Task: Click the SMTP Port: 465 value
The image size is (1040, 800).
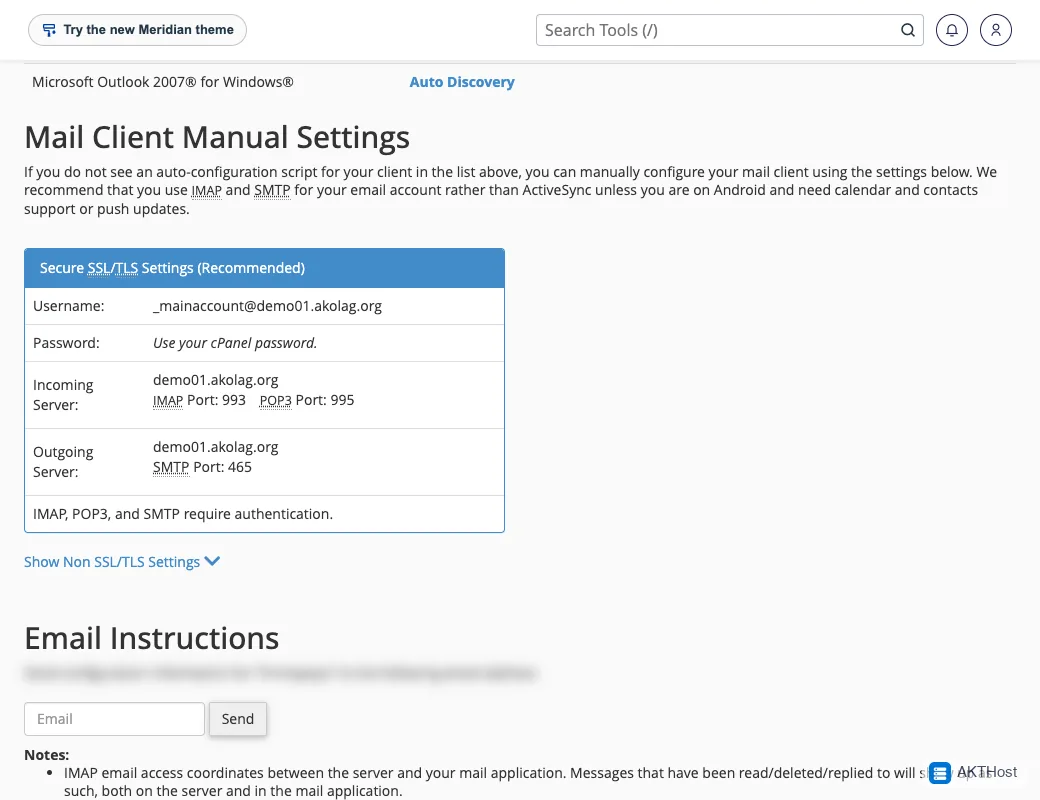Action: pyautogui.click(x=202, y=468)
